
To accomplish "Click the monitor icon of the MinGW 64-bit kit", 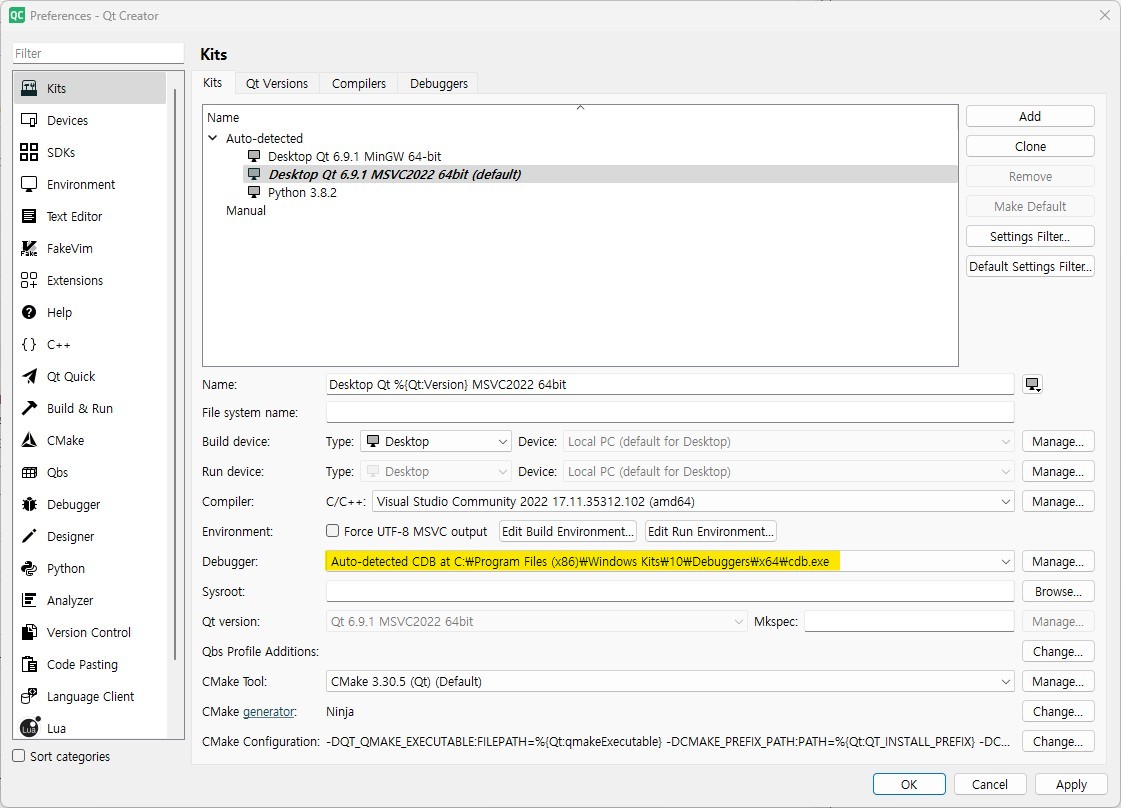I will pos(254,156).
